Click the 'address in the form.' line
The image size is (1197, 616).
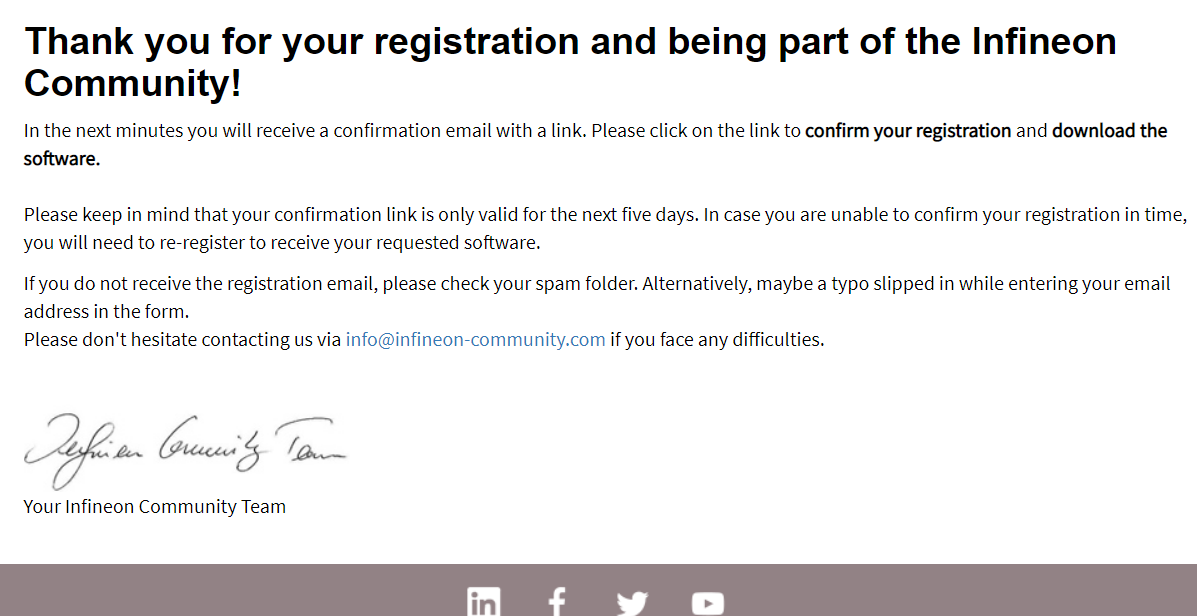coord(106,311)
